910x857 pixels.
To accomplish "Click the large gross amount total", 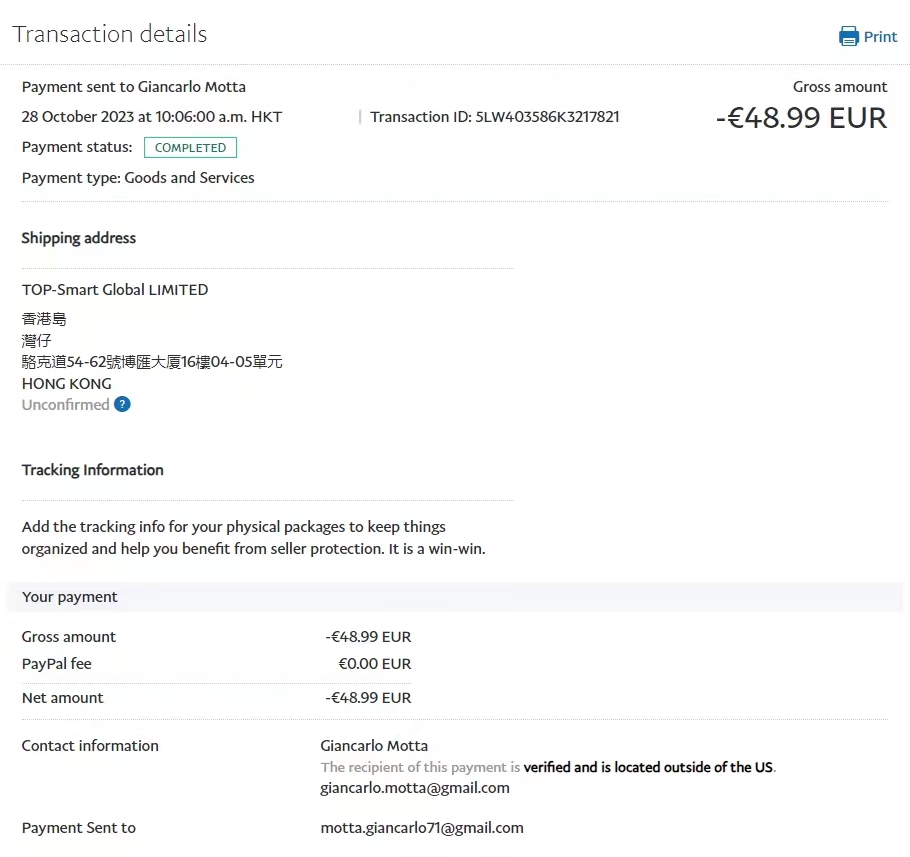I will [x=801, y=118].
